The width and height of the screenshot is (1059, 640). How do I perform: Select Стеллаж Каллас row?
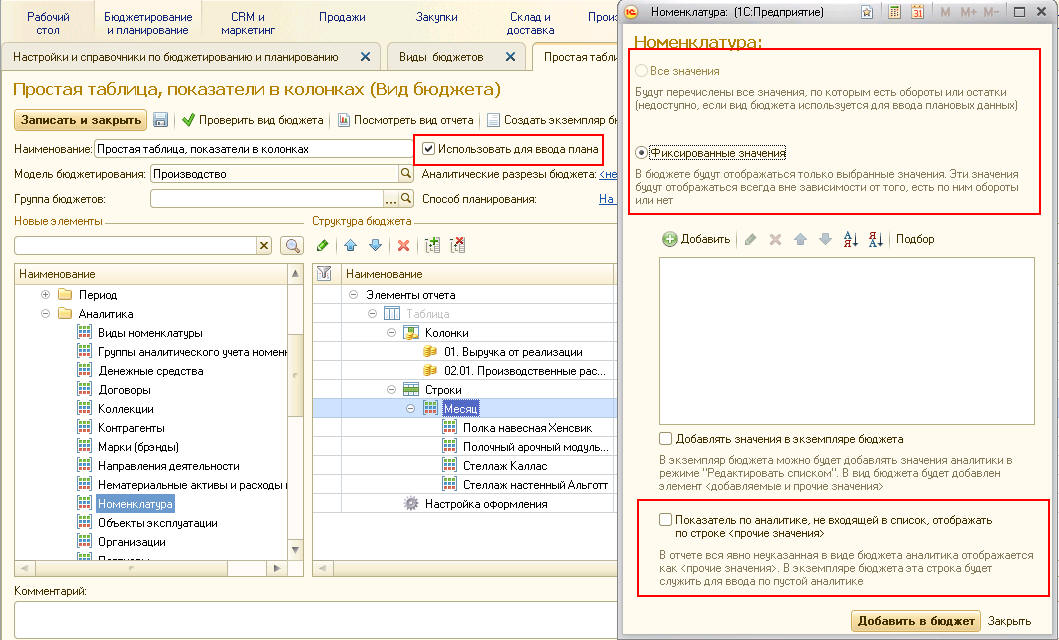click(x=505, y=466)
